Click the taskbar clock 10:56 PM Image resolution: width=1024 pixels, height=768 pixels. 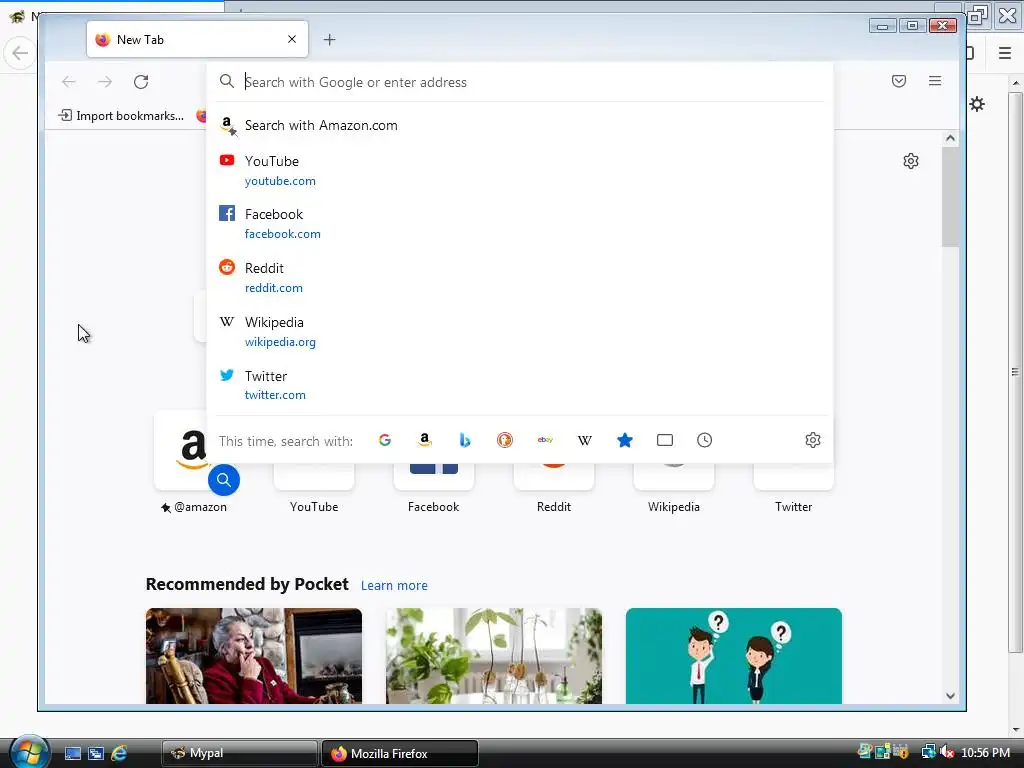point(985,752)
